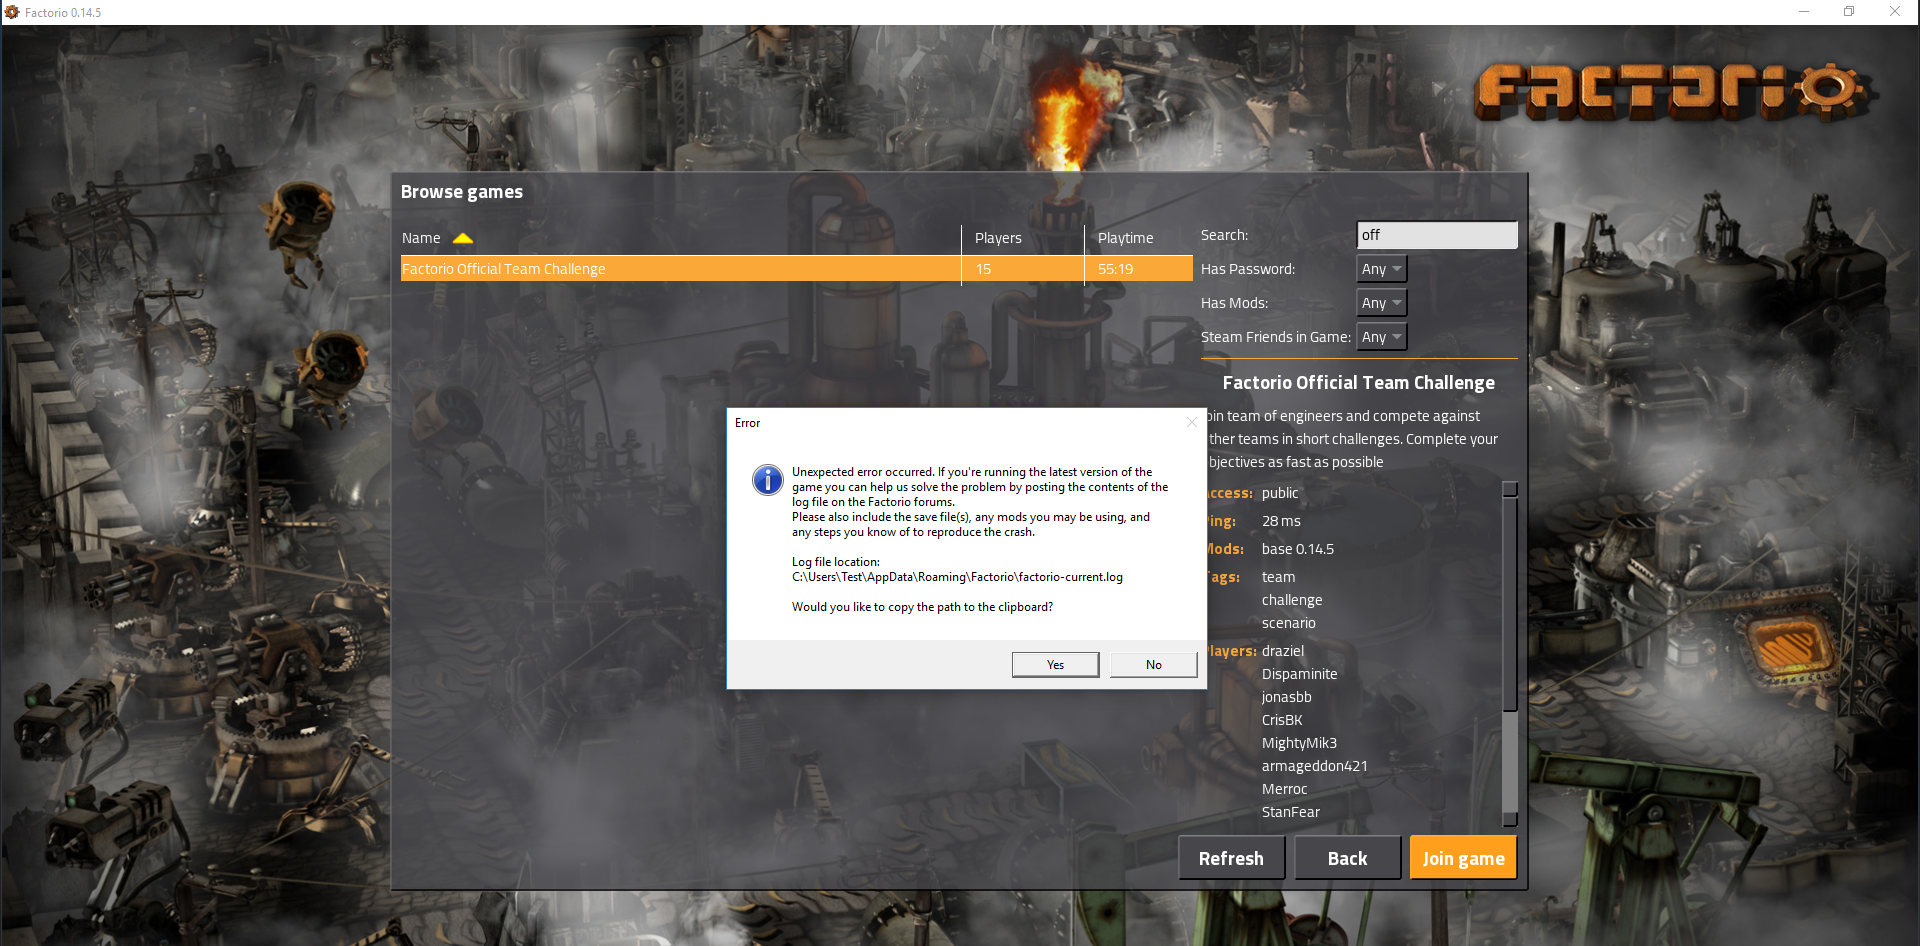
Task: Click the game details scrollbar
Action: coord(1510,650)
